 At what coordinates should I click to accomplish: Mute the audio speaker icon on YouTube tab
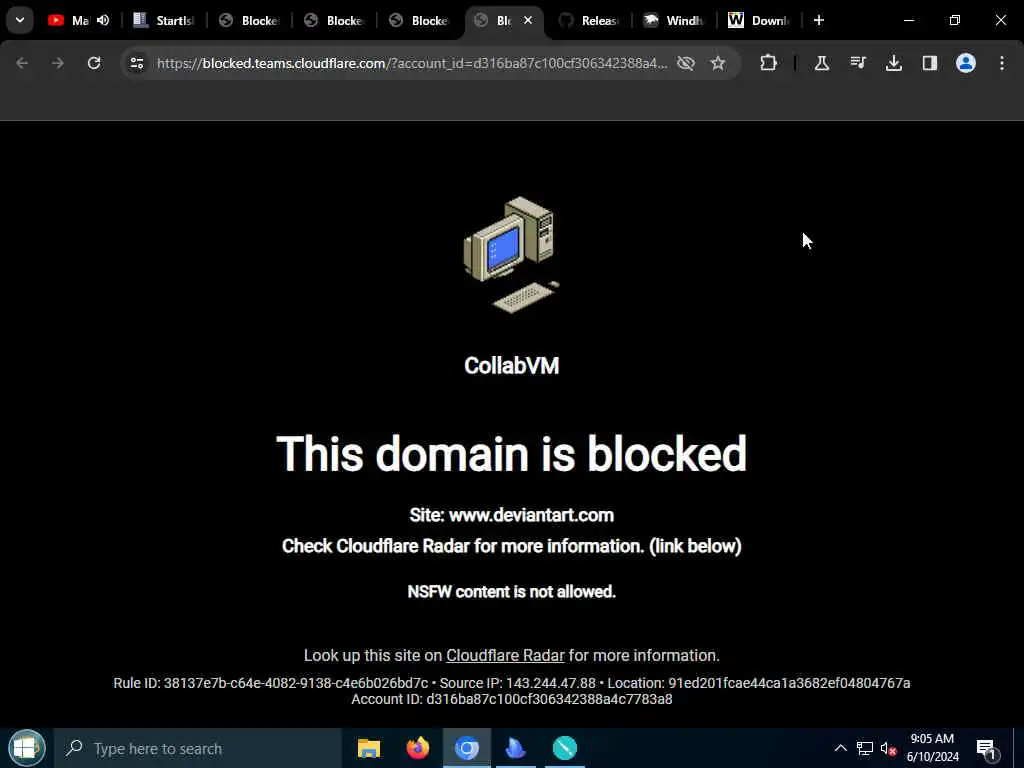pos(103,20)
